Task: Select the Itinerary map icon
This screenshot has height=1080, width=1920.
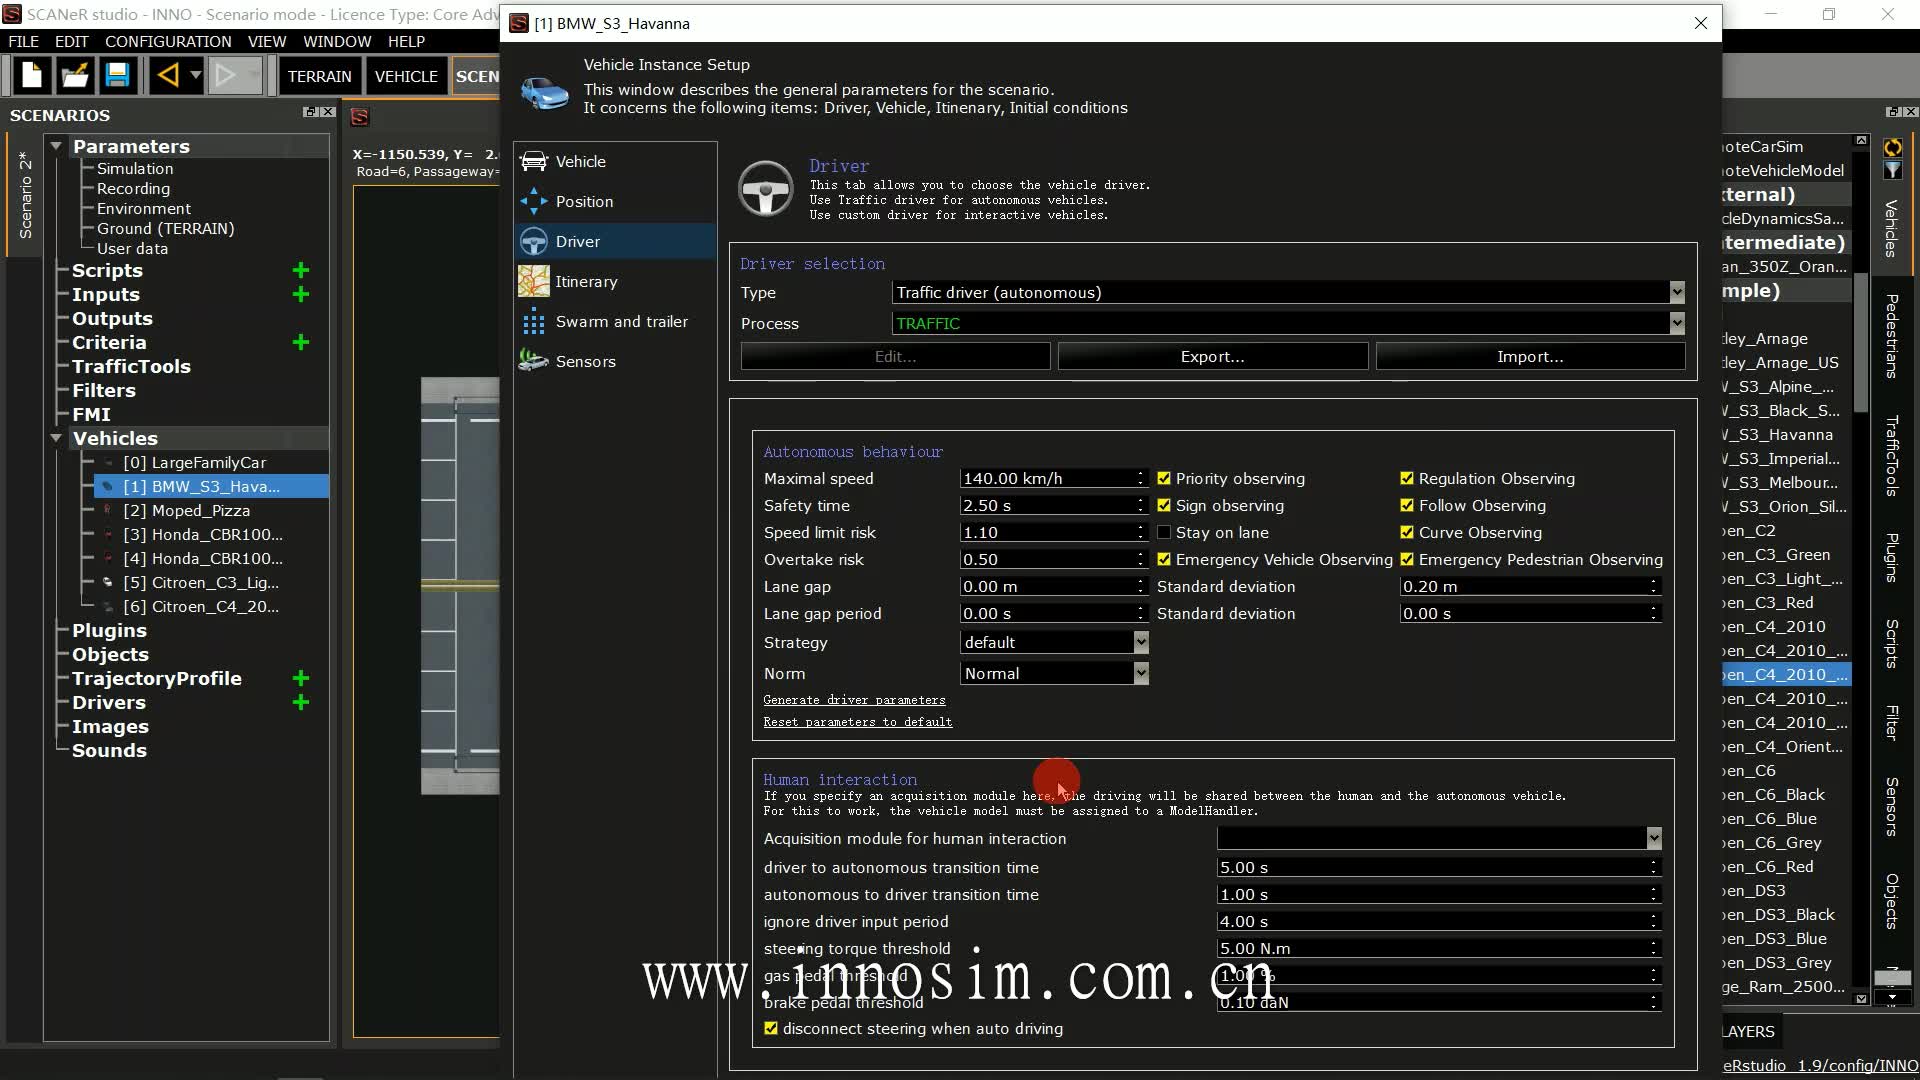Action: (534, 282)
